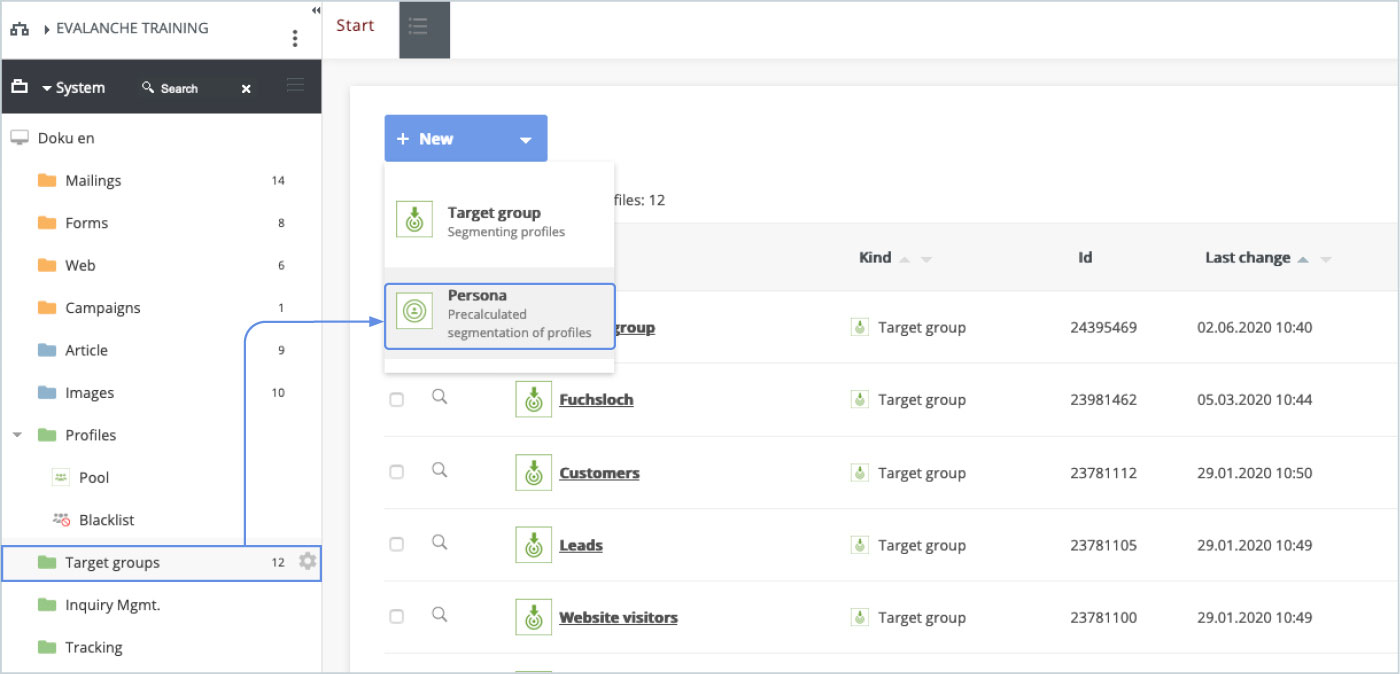Click the magnifier icon in Fuchsloch row
Image resolution: width=1400 pixels, height=674 pixels.
point(439,398)
